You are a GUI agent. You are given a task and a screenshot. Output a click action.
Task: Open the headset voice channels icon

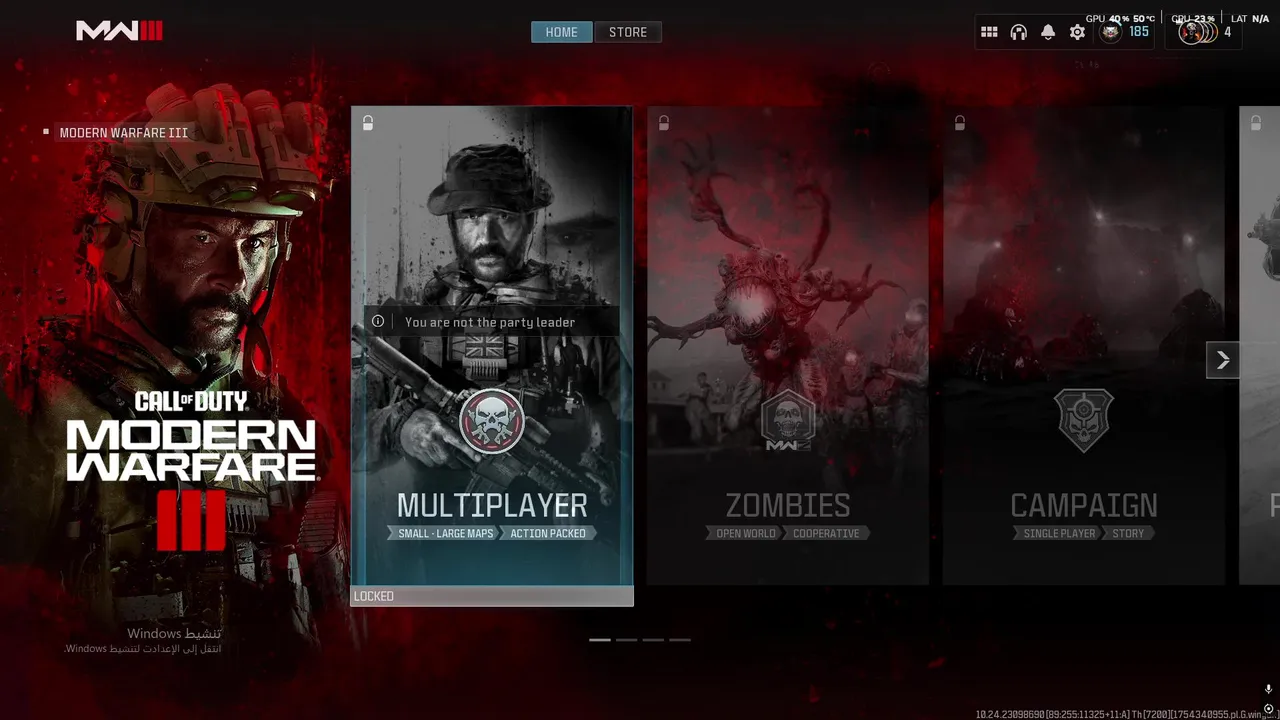tap(1018, 32)
